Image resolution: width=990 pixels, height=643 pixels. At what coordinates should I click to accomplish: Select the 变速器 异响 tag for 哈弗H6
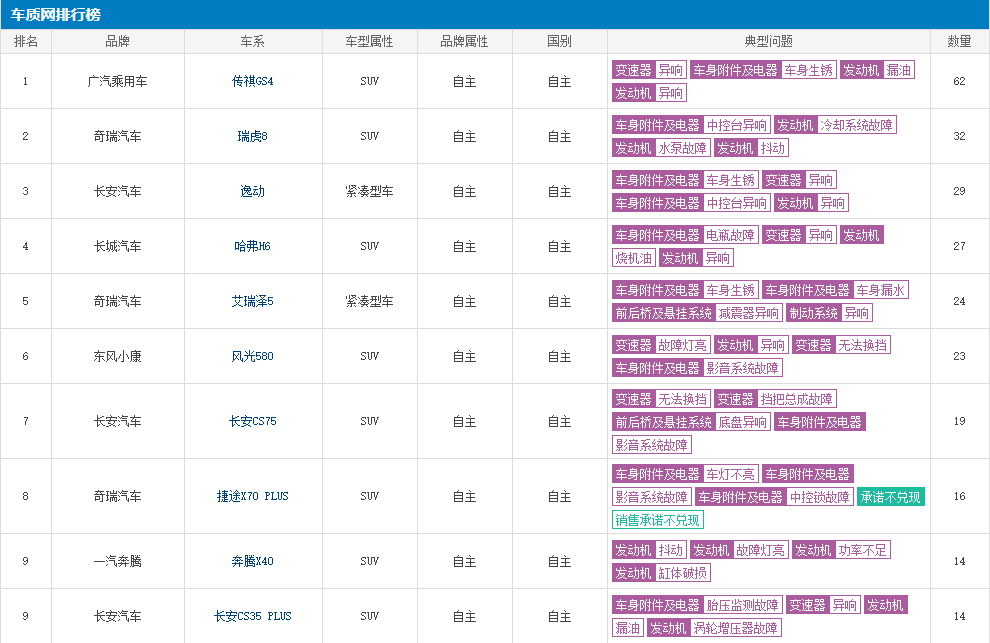point(799,235)
